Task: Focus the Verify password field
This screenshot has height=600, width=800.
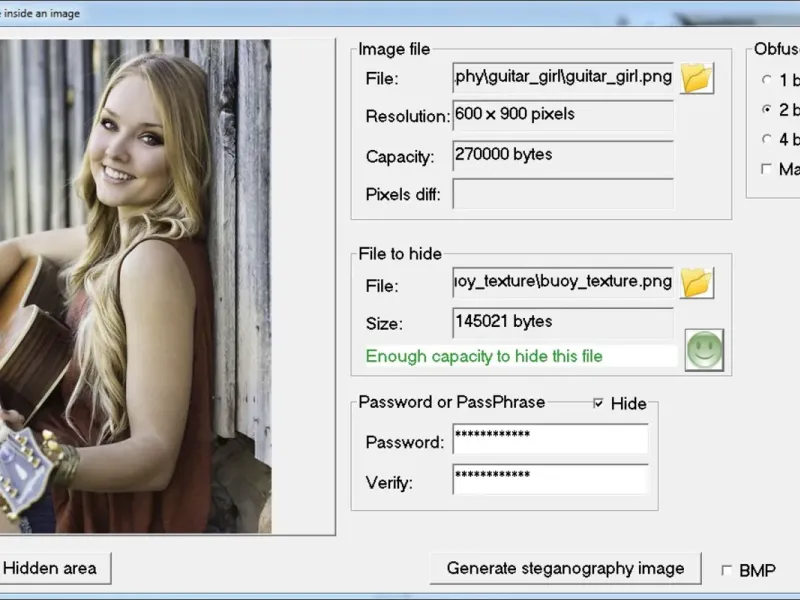Action: 550,479
